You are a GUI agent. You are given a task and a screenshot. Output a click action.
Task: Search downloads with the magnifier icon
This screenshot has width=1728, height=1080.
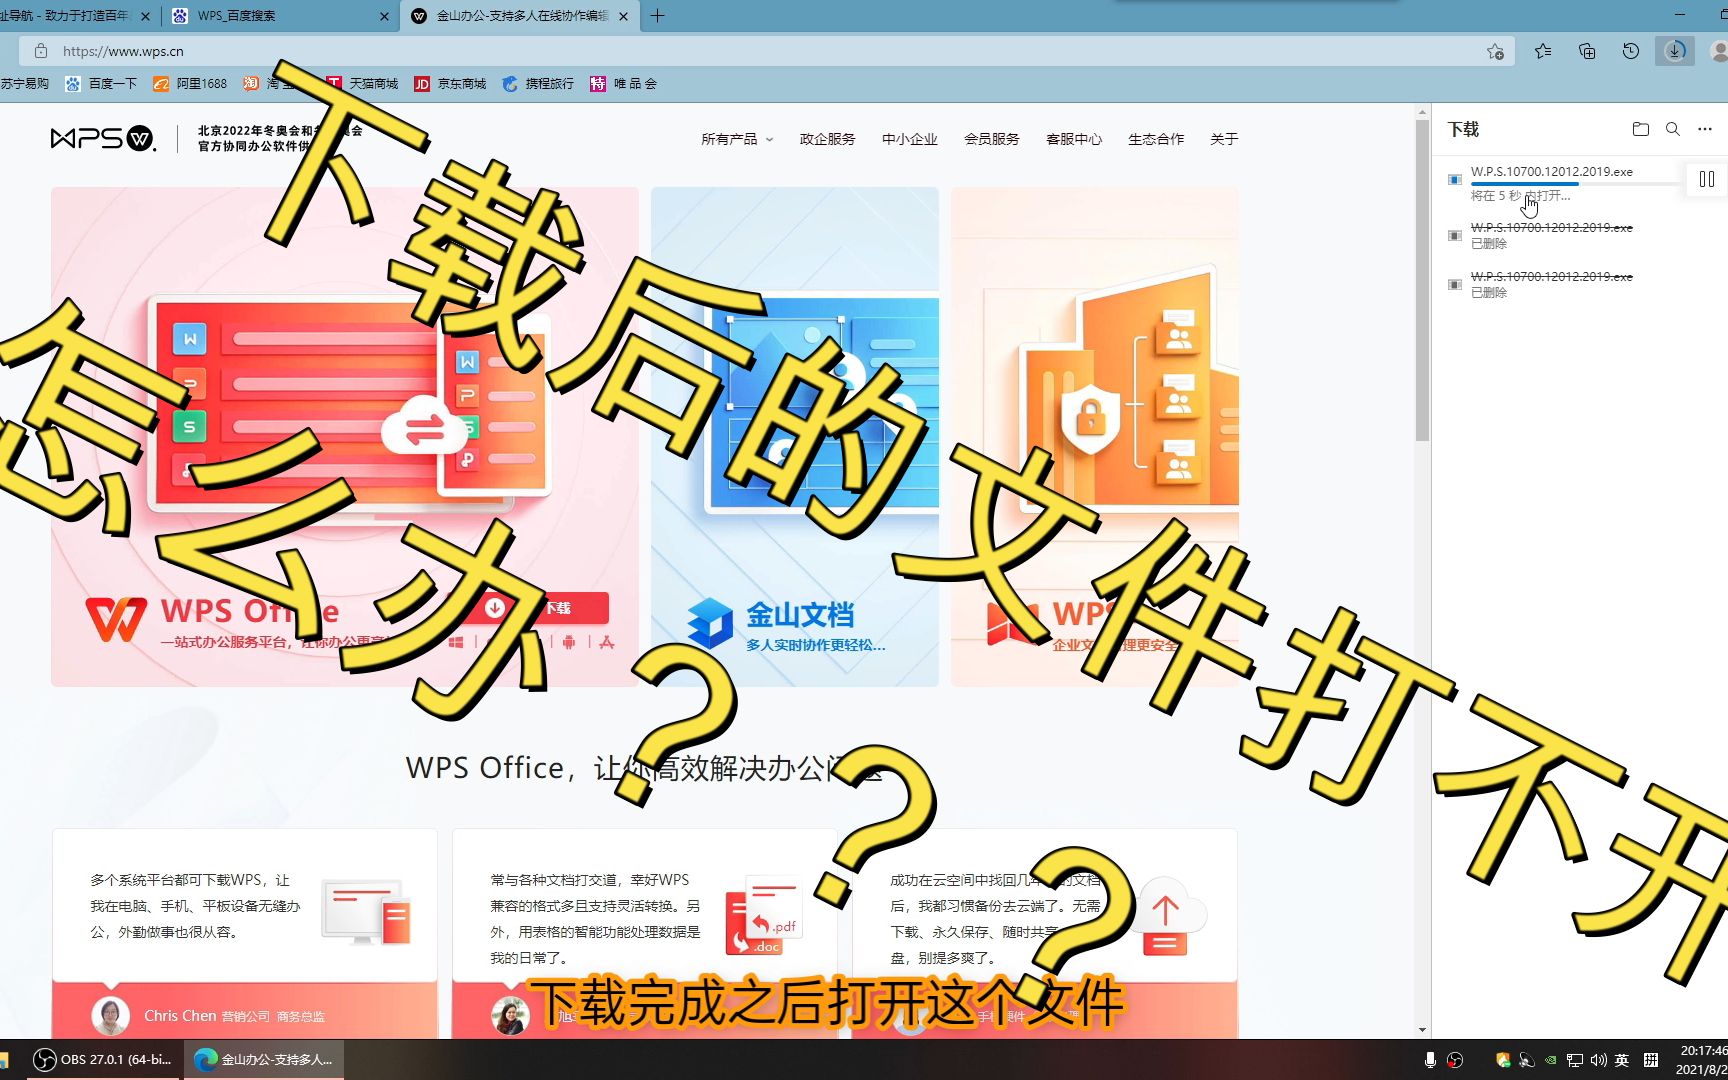pyautogui.click(x=1672, y=129)
